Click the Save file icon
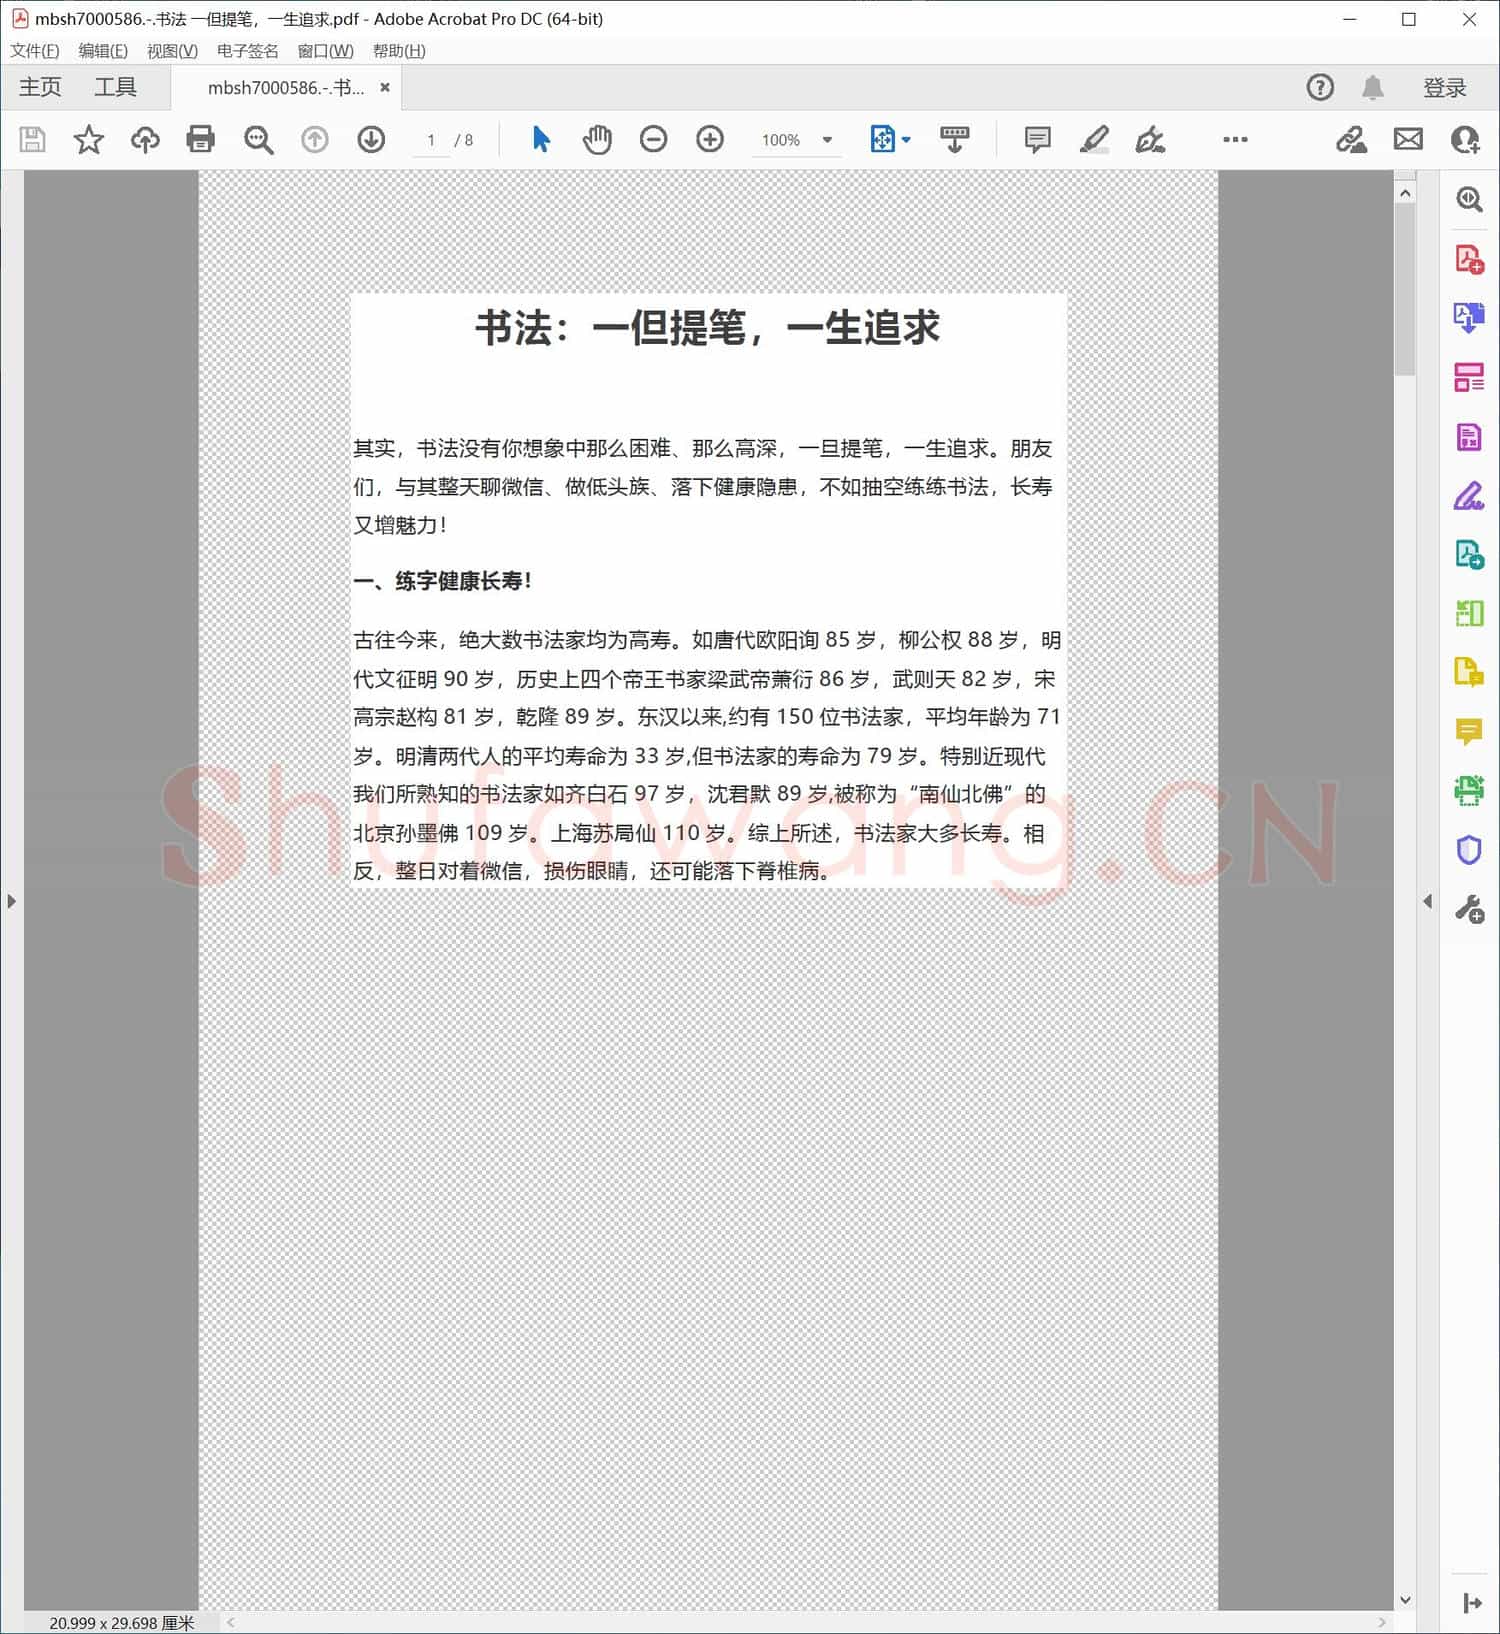1500x1634 pixels. (32, 139)
